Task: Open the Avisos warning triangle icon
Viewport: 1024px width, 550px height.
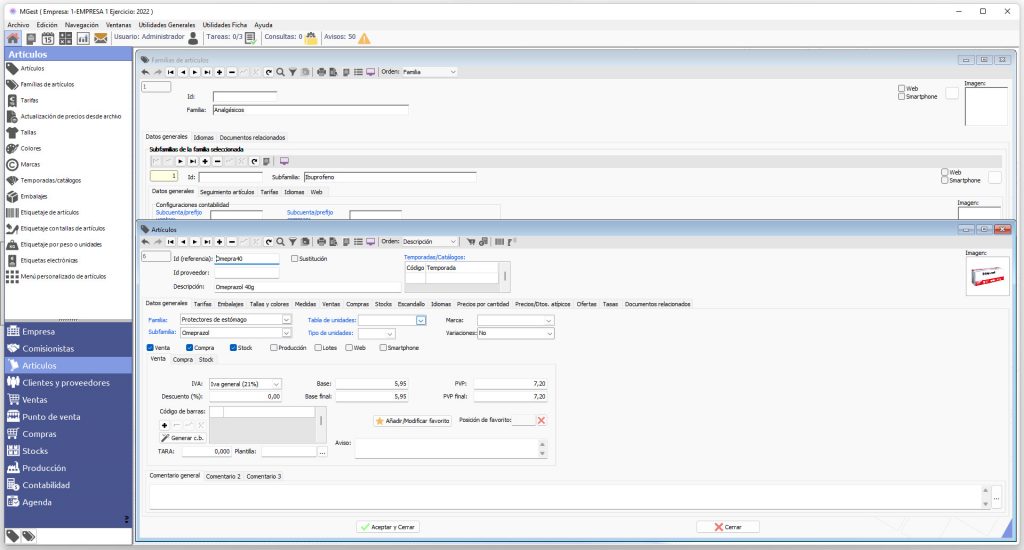Action: (x=364, y=38)
